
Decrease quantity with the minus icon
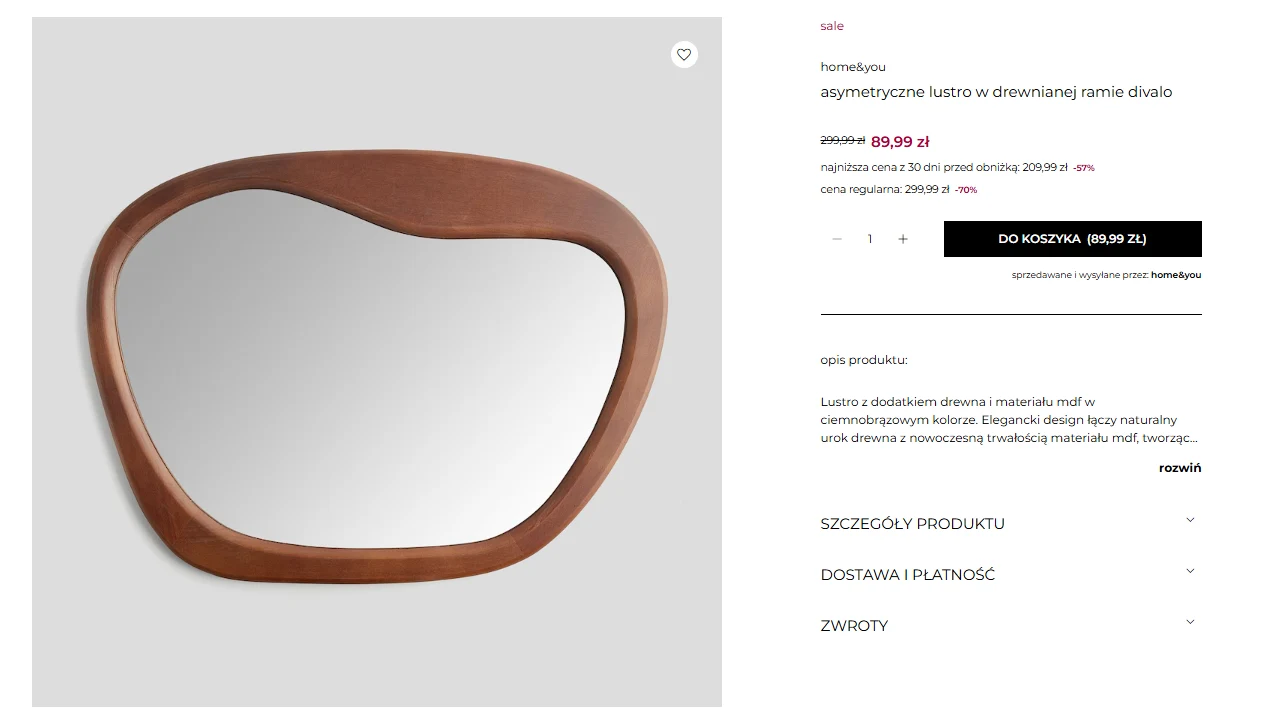point(837,239)
